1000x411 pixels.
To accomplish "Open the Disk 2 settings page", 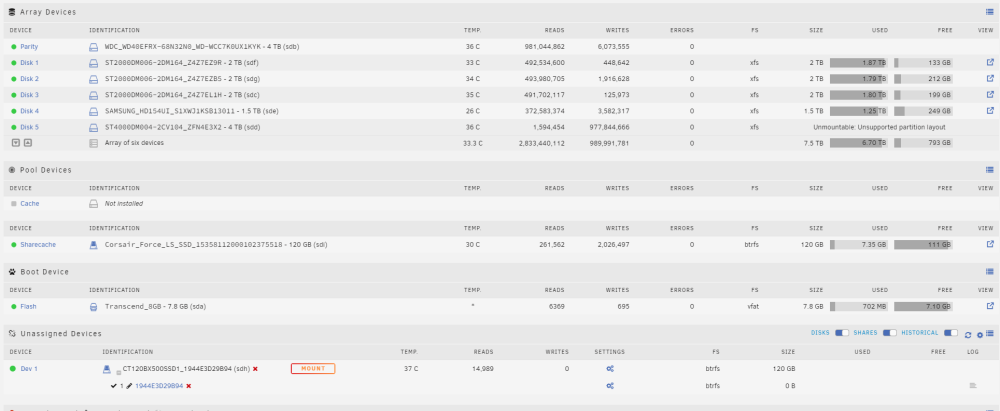I will [29, 79].
